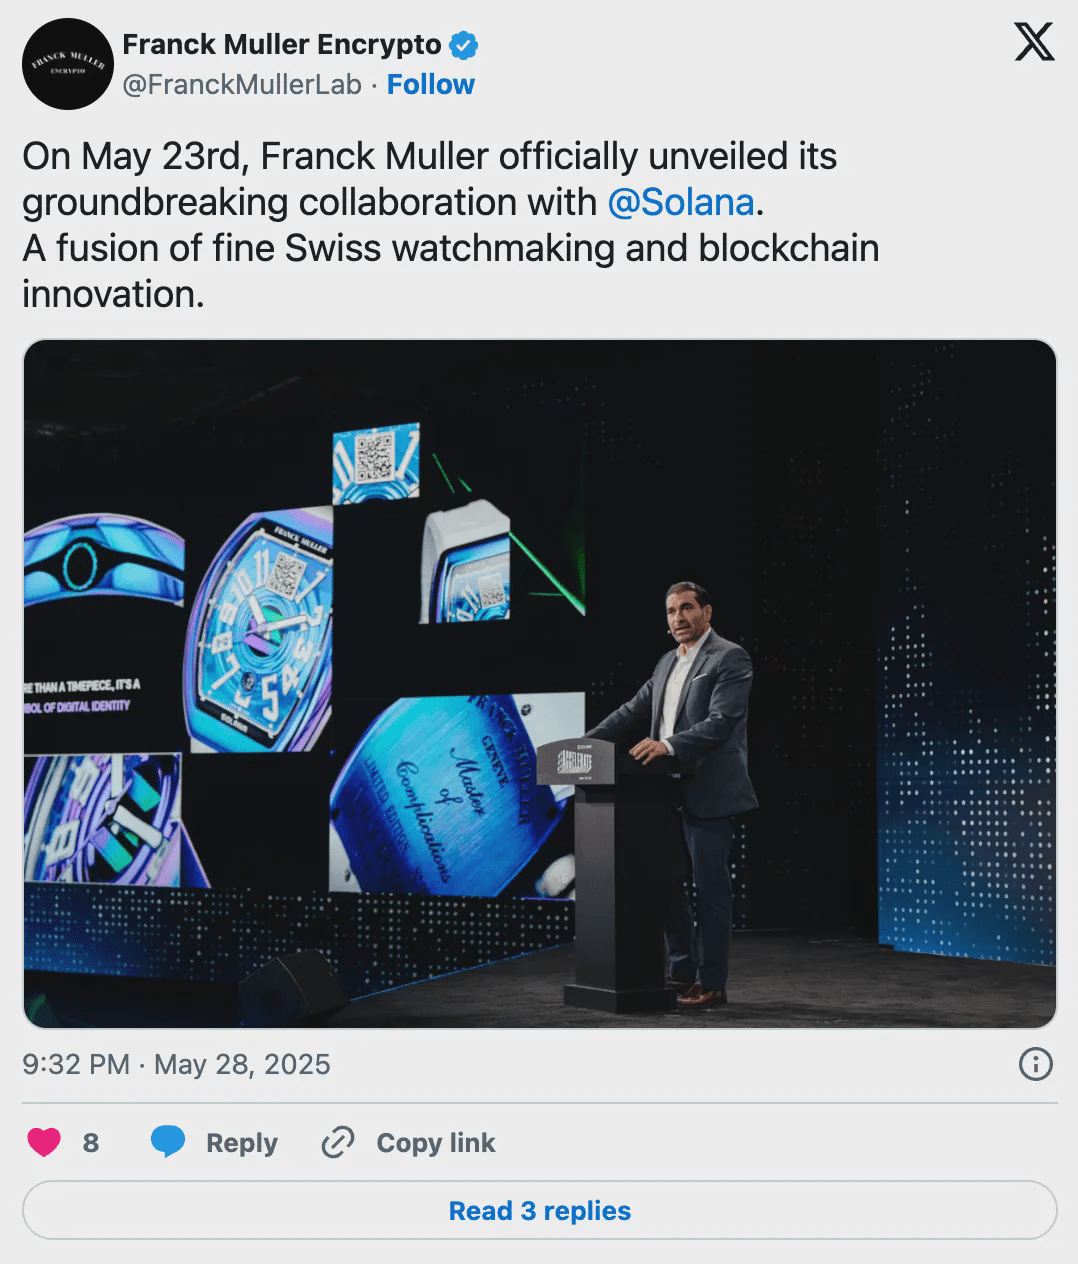Click the like count number 8

[x=91, y=1142]
